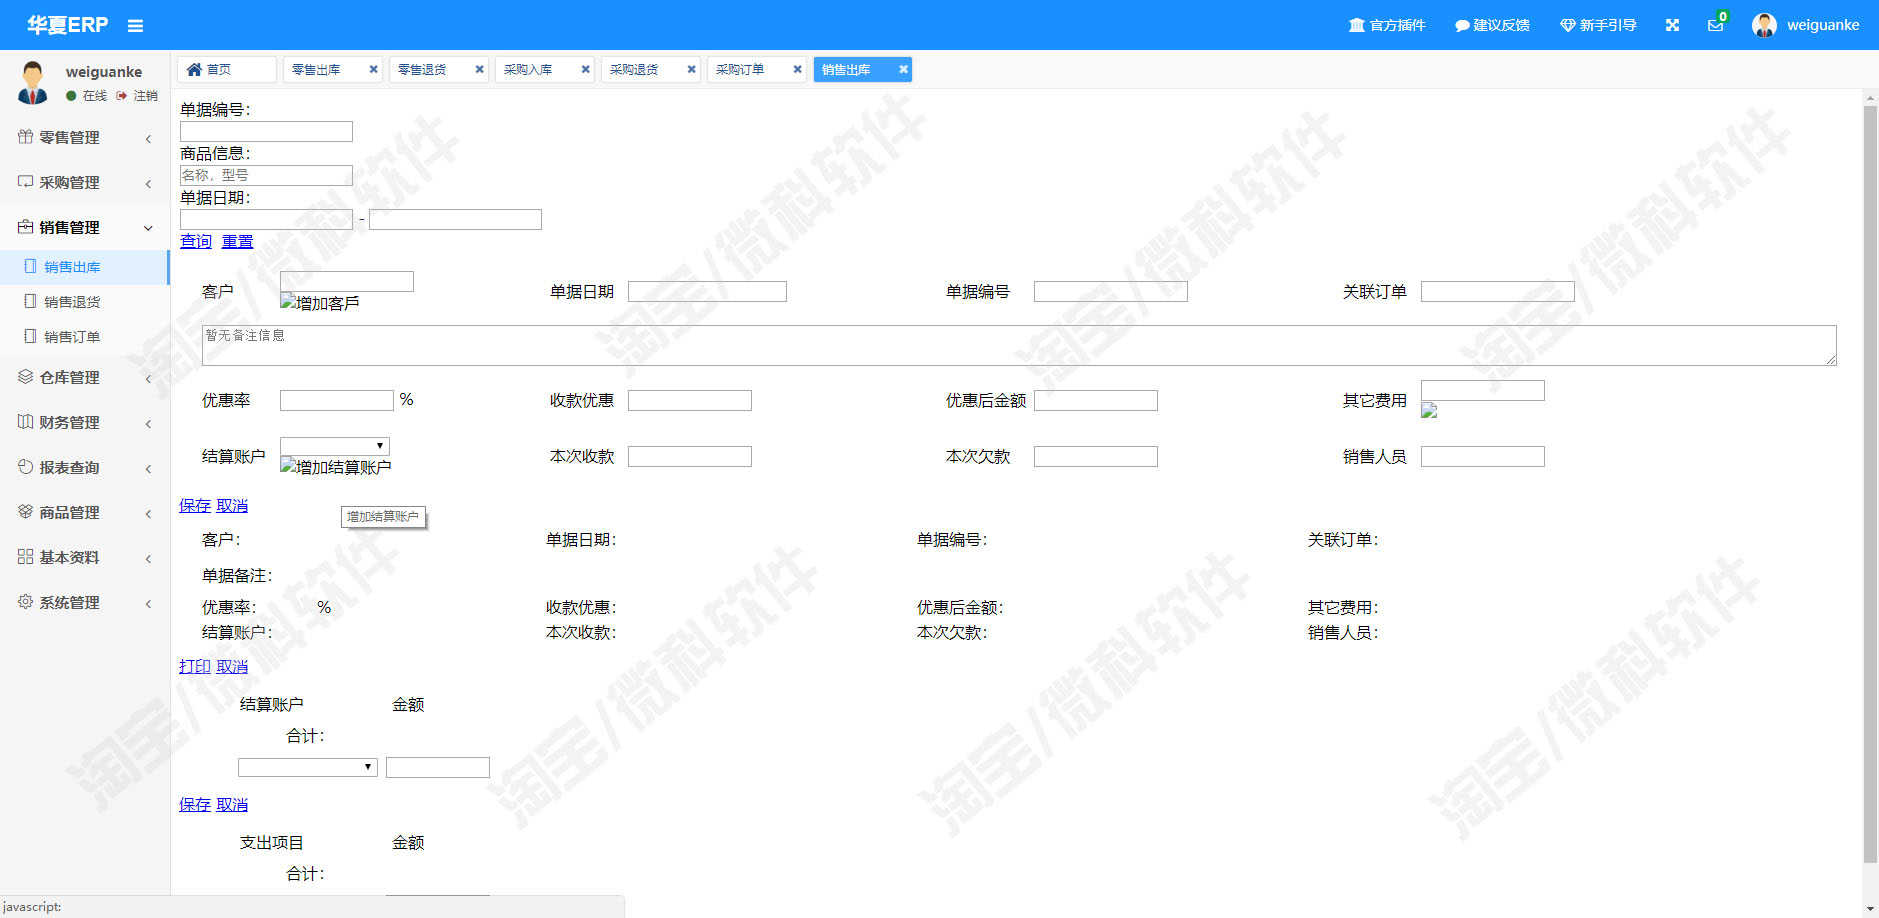Click the 暂无备注信息 remarks textarea

pos(1019,345)
